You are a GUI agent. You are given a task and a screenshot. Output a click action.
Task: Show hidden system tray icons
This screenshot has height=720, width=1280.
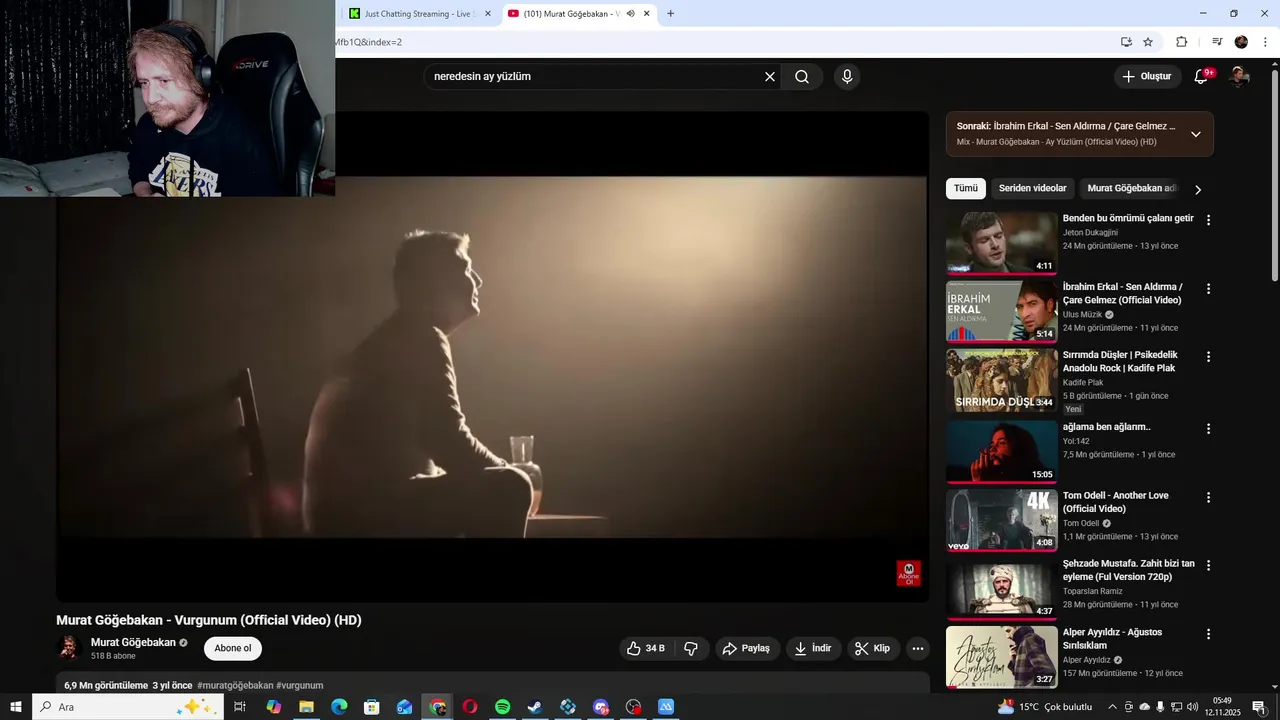pyautogui.click(x=1112, y=707)
